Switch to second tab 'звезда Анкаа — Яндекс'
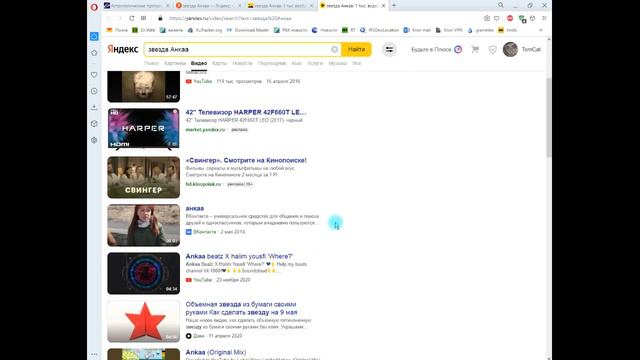Image resolution: width=640 pixels, height=360 pixels. click(x=208, y=6)
